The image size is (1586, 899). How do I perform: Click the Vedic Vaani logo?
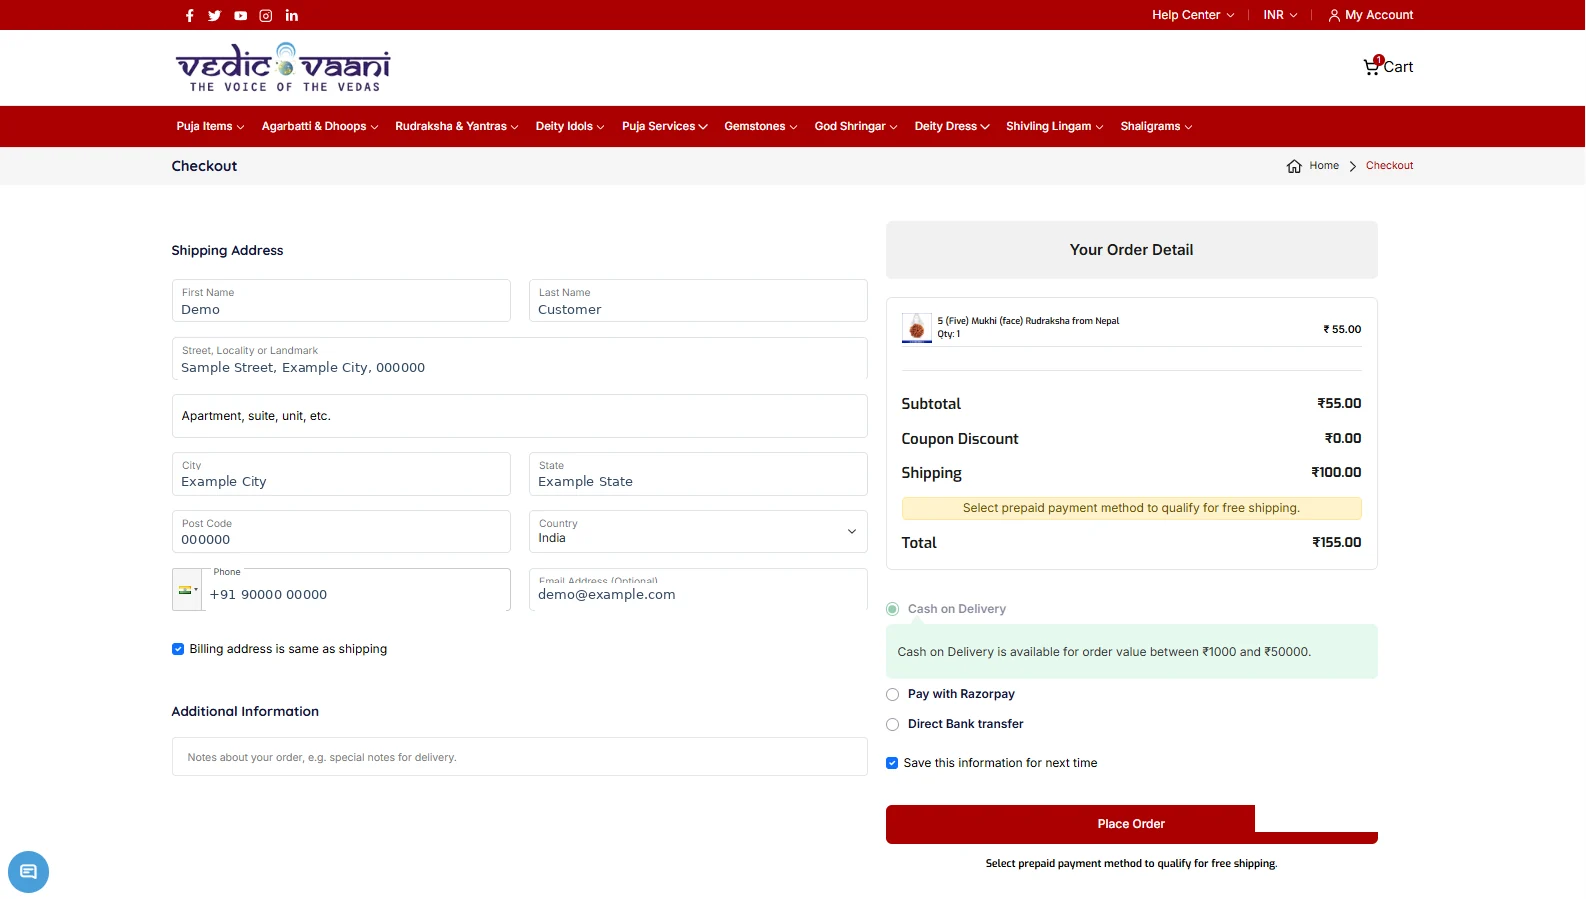(283, 67)
